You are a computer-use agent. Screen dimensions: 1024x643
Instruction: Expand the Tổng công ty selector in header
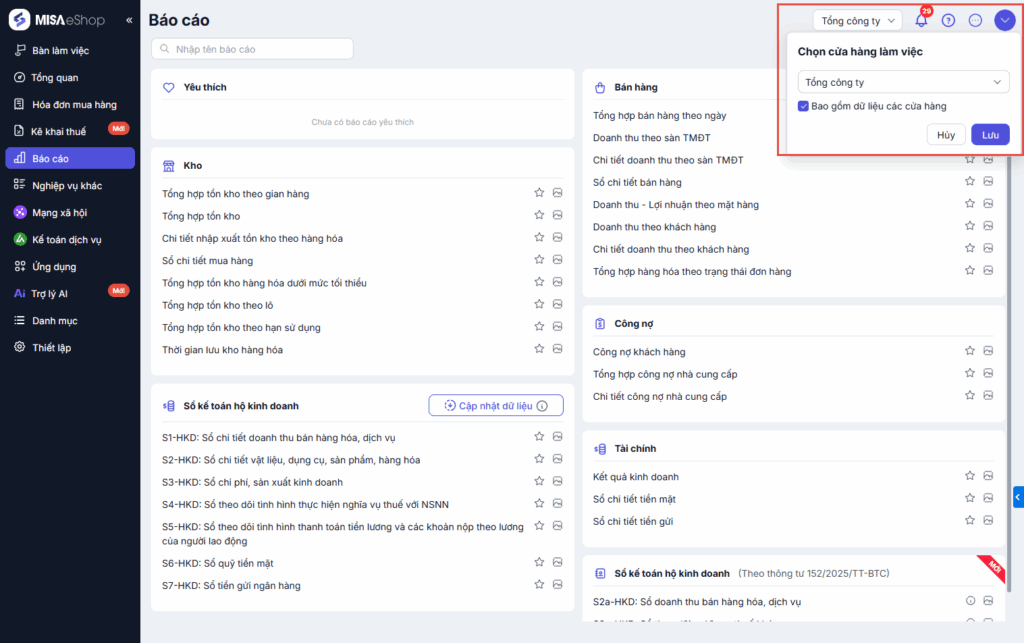coord(858,20)
